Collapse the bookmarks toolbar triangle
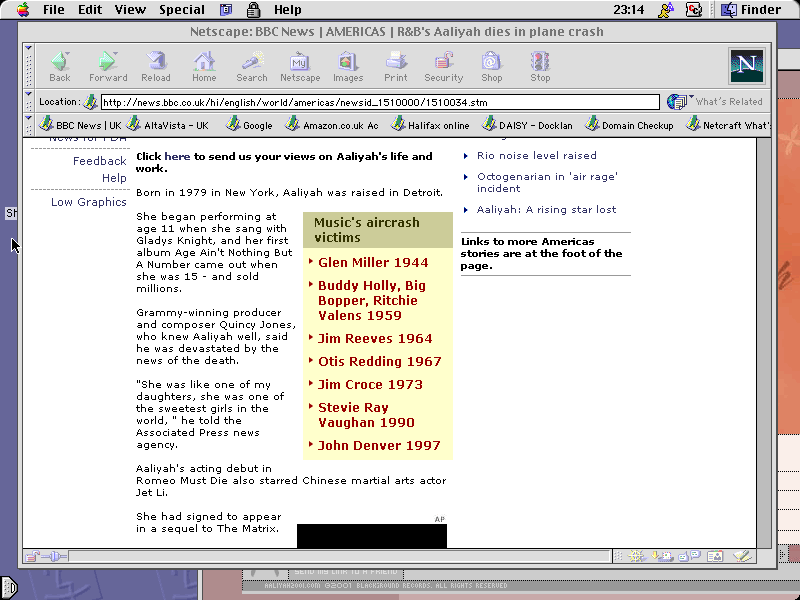The height and width of the screenshot is (600, 800). click(29, 118)
